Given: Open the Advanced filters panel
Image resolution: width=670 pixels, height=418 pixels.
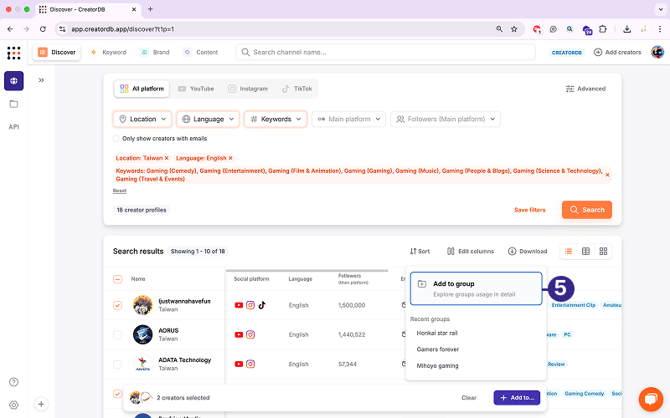Looking at the screenshot, I should point(585,89).
